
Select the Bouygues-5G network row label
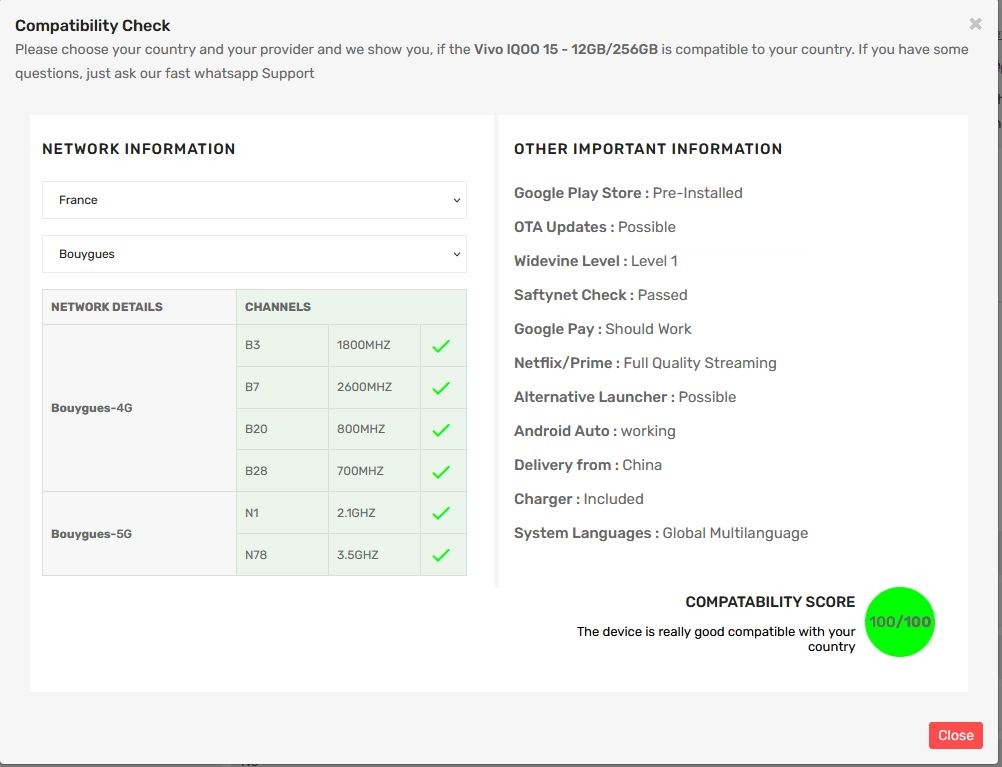coord(91,534)
